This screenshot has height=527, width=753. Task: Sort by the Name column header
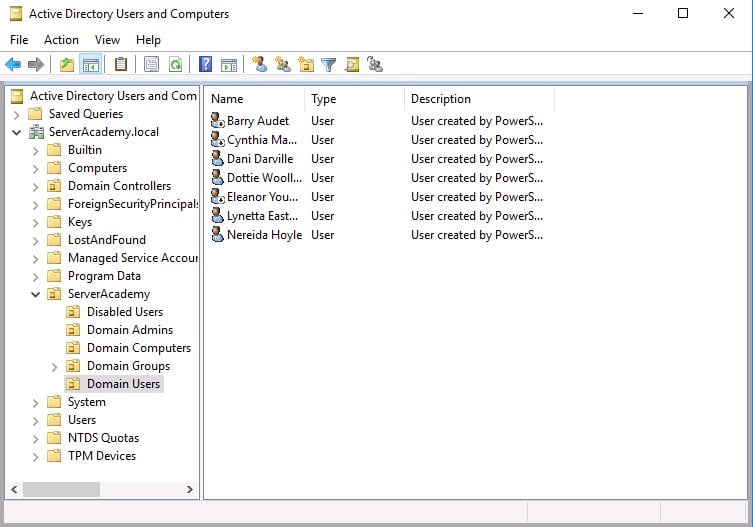(255, 99)
